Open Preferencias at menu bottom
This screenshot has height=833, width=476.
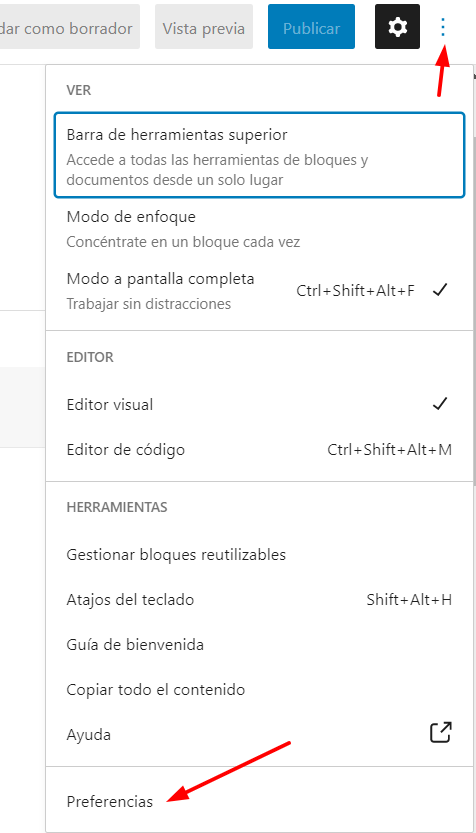pos(259,802)
